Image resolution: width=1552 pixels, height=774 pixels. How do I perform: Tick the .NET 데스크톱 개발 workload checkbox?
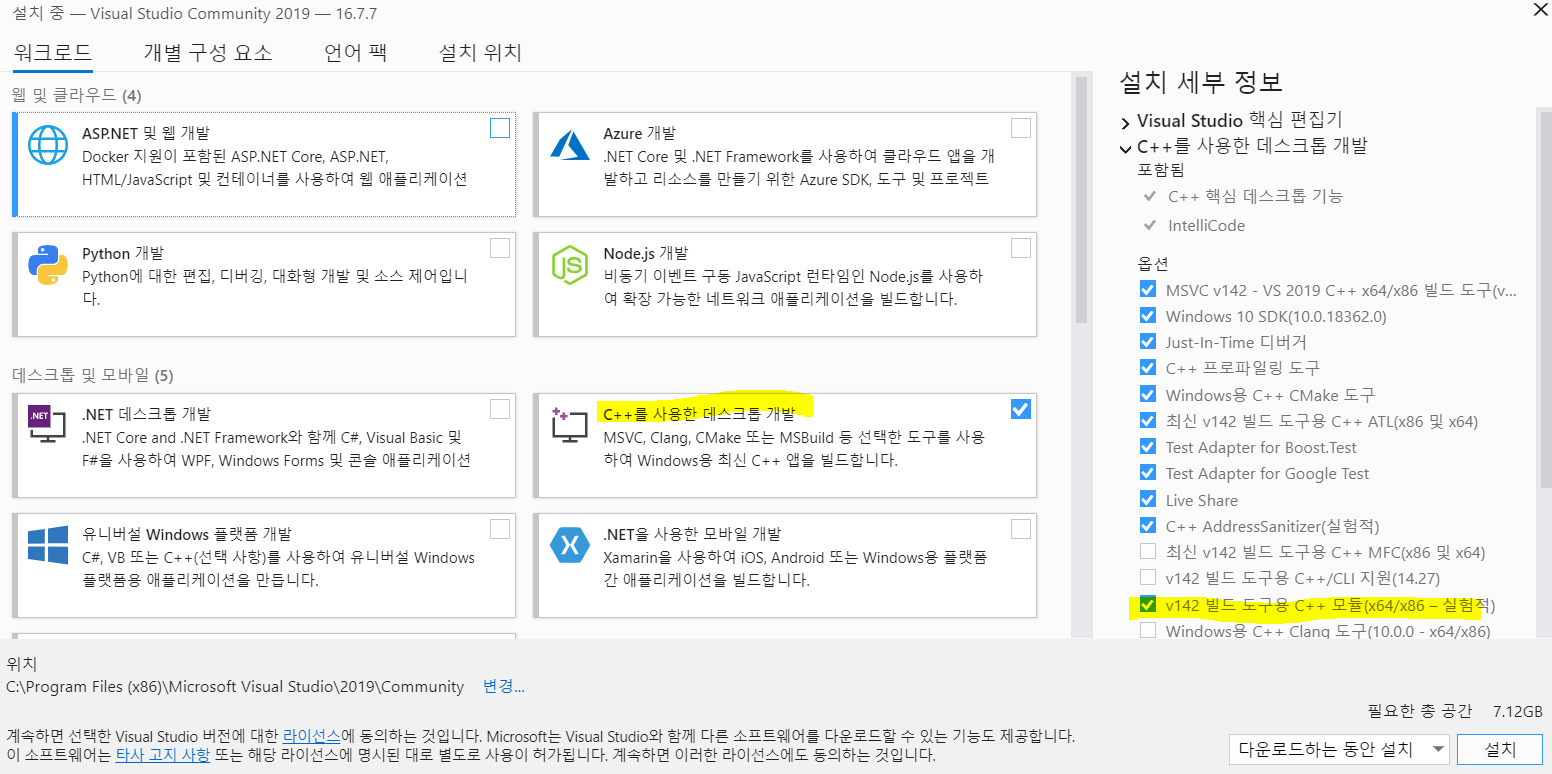click(x=500, y=409)
